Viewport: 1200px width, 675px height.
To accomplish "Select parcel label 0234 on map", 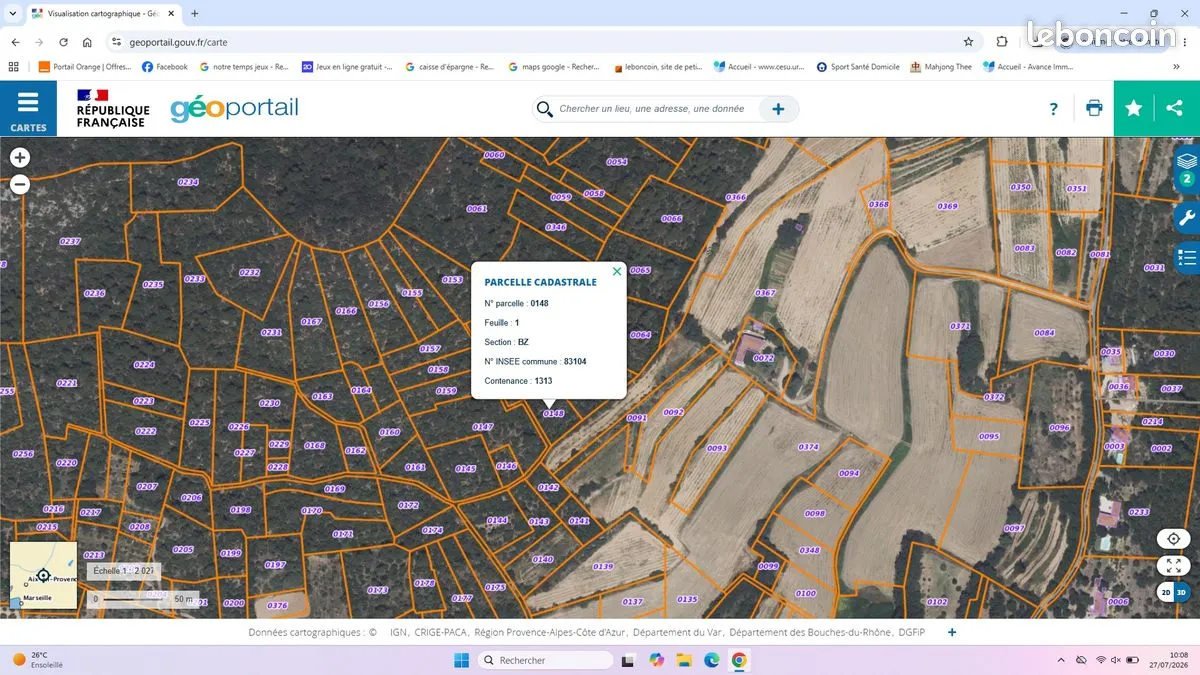I will click(x=188, y=182).
